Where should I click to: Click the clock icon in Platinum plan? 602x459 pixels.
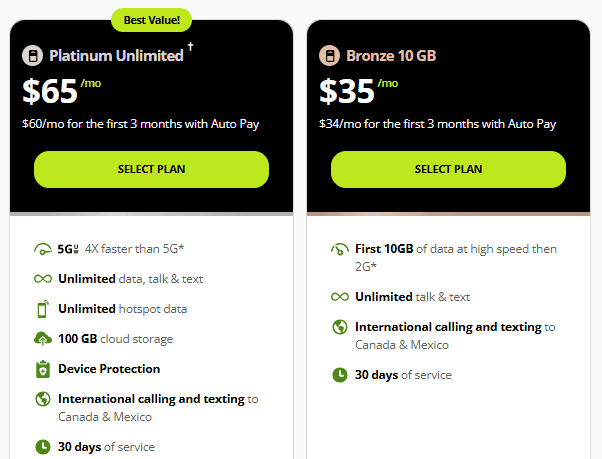(42, 447)
